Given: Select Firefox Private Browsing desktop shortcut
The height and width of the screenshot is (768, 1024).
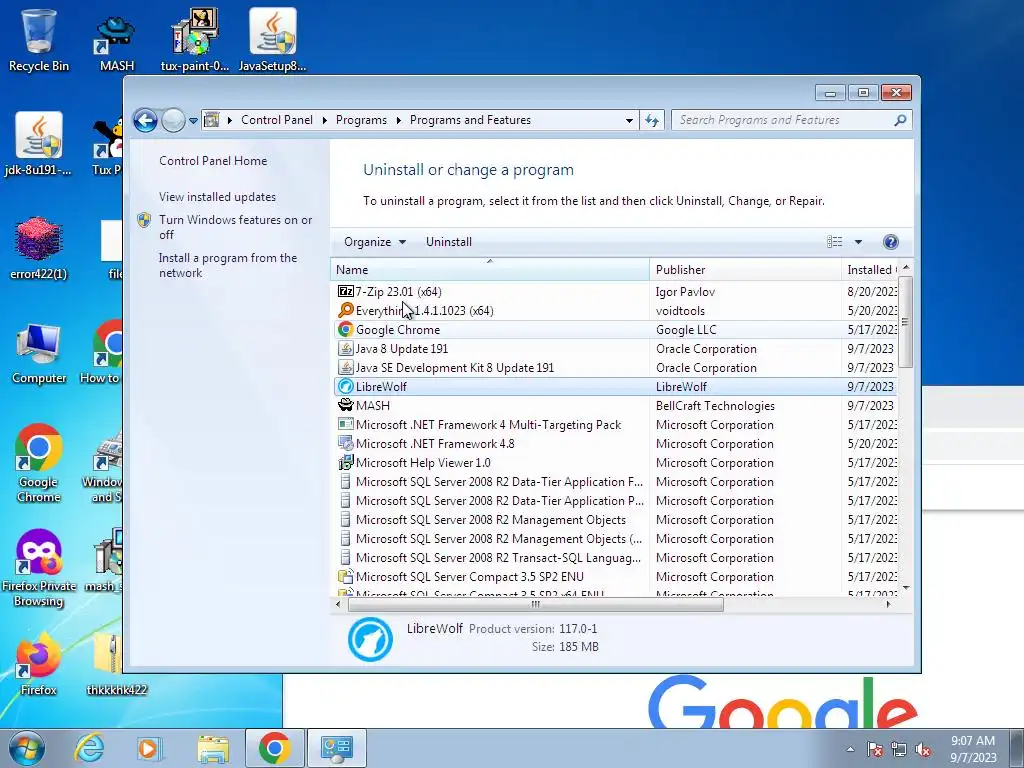Looking at the screenshot, I should click(x=39, y=568).
